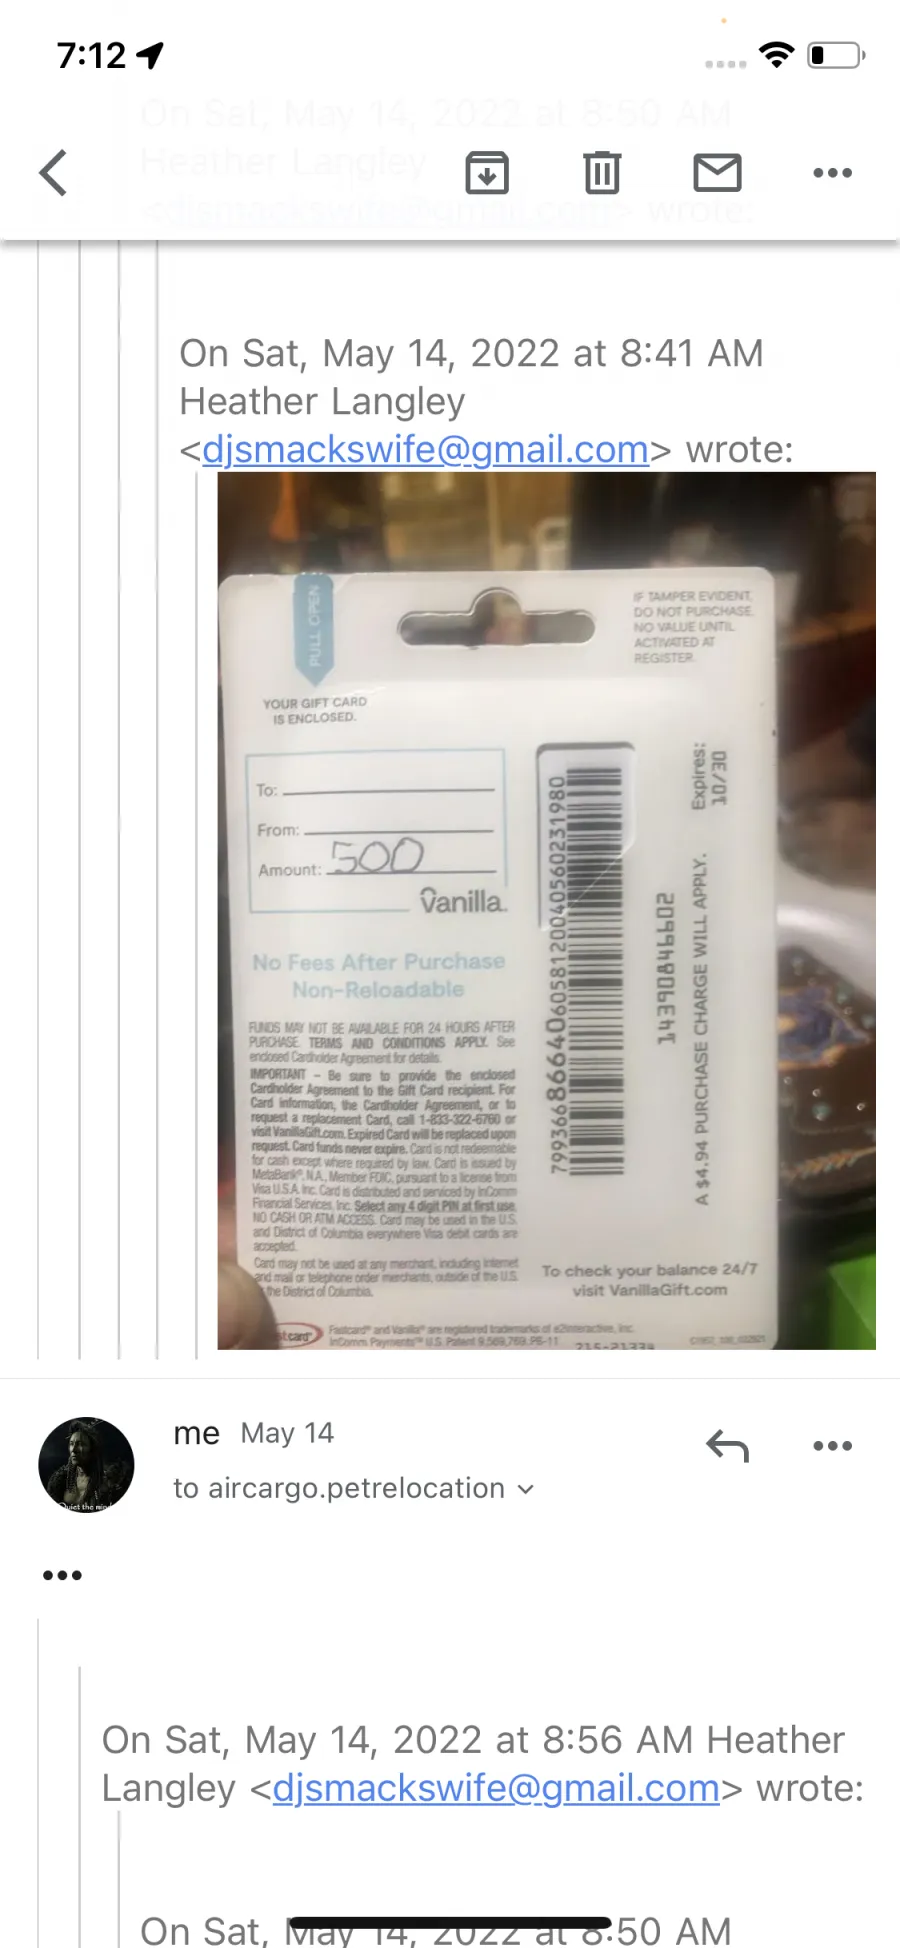This screenshot has width=900, height=1948.
Task: Show trimmed quoted content via three dots
Action: point(62,1576)
